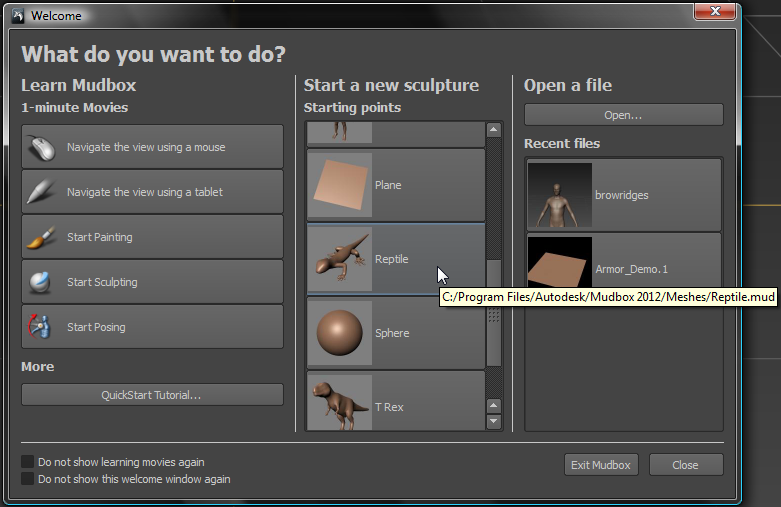Open the Armor_Demo.1 recent file thumbnail
Image resolution: width=781 pixels, height=507 pixels.
(560, 263)
